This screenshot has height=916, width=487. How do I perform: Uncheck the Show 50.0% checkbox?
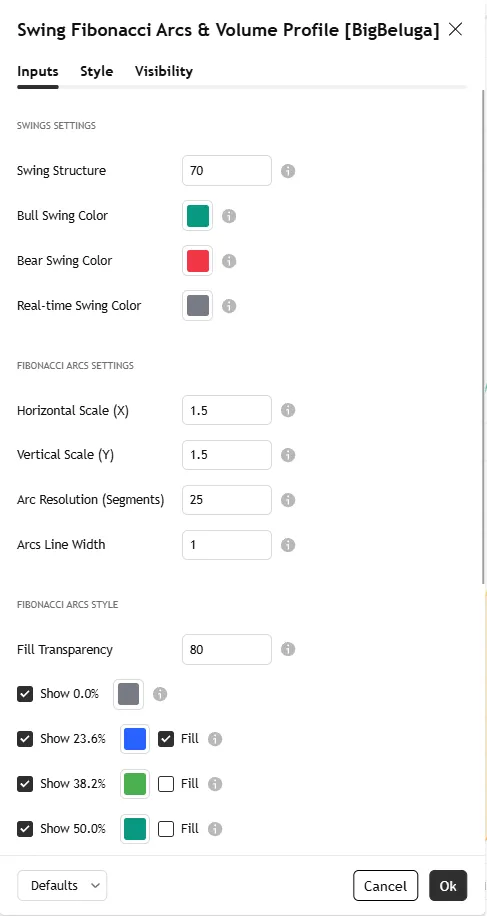25,829
